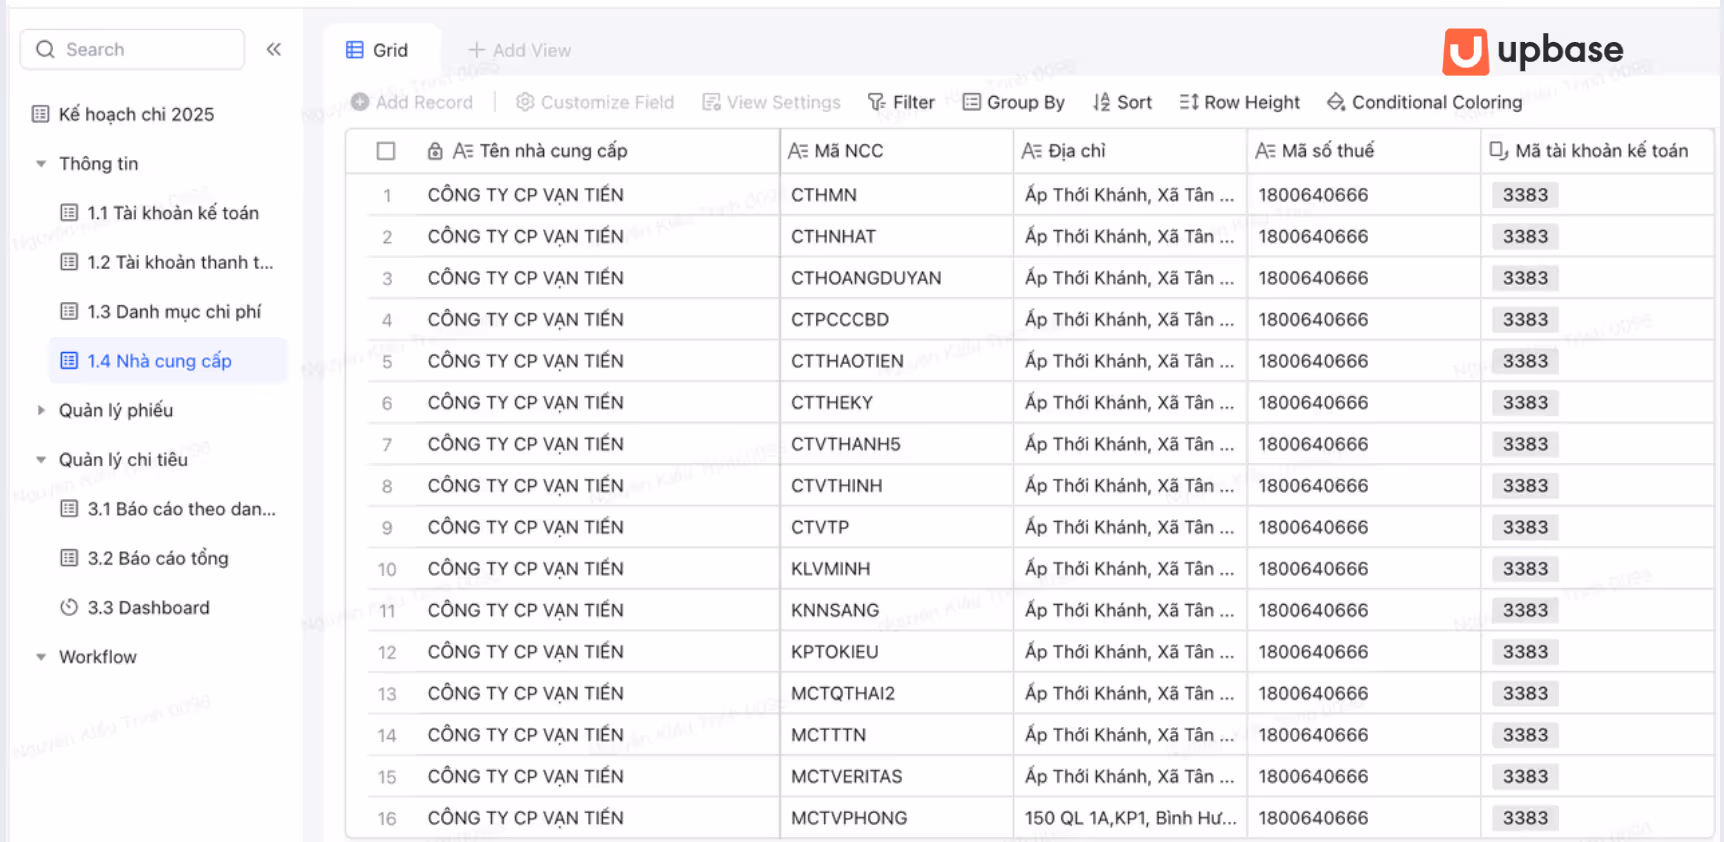Collapse the Quản lý chi tiêu section
The height and width of the screenshot is (842, 1724).
pos(41,459)
